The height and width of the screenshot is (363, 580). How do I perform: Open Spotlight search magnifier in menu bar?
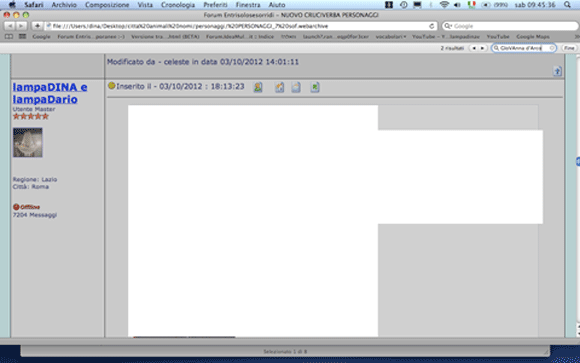[x=567, y=5]
